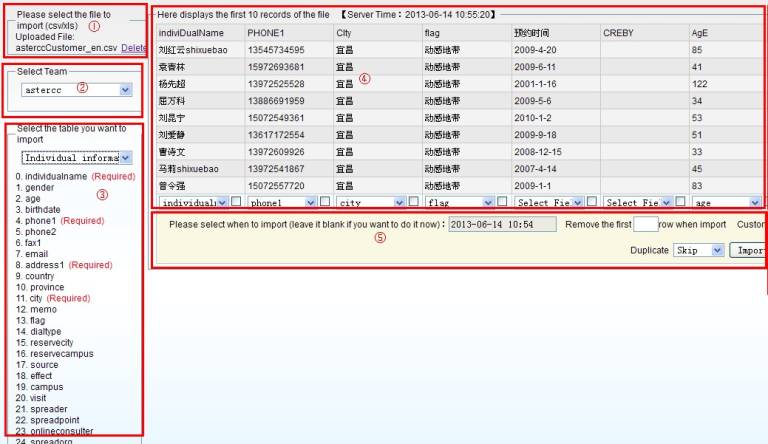Open Select Field dropdown under CREBY column
Viewport: 768px width, 444px height.
(x=638, y=202)
